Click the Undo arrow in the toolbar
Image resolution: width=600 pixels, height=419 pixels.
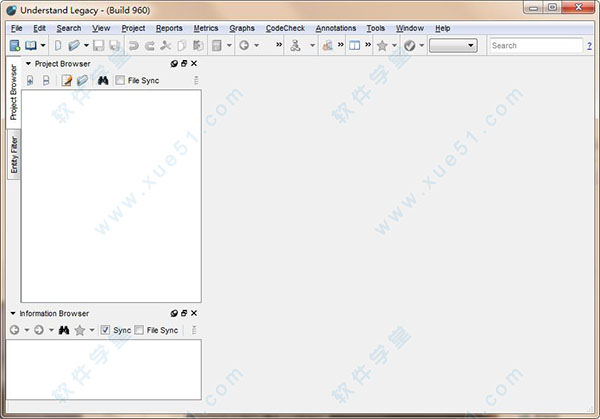[134, 46]
